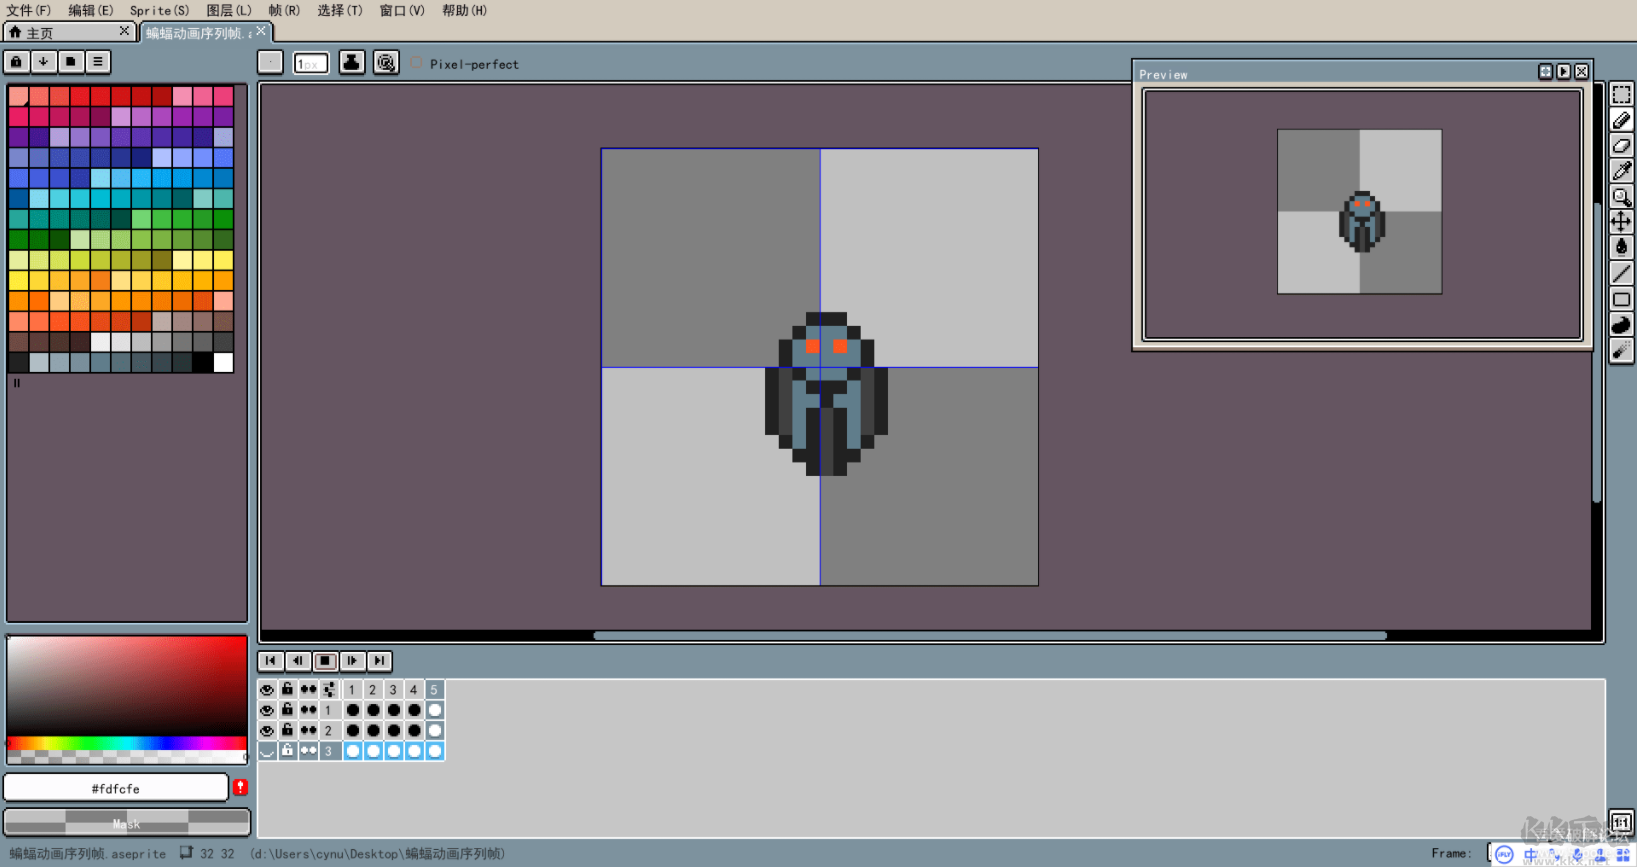Select the Rectangular Marquee tool
The height and width of the screenshot is (868, 1637).
click(x=1621, y=95)
